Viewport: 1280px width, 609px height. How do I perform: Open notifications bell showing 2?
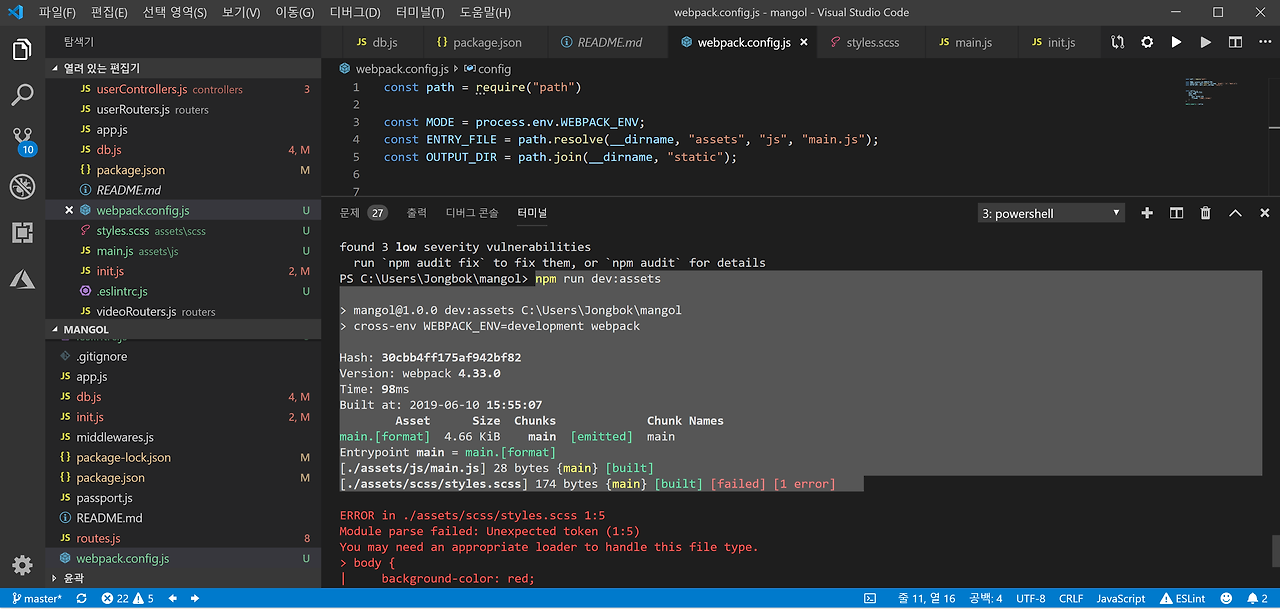pyautogui.click(x=1257, y=598)
